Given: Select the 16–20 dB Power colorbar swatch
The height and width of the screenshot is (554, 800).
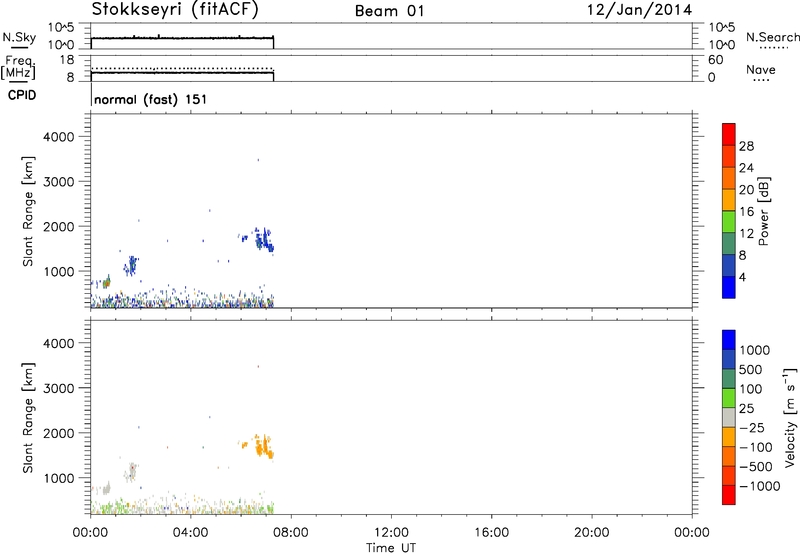Looking at the screenshot, I should (x=729, y=200).
